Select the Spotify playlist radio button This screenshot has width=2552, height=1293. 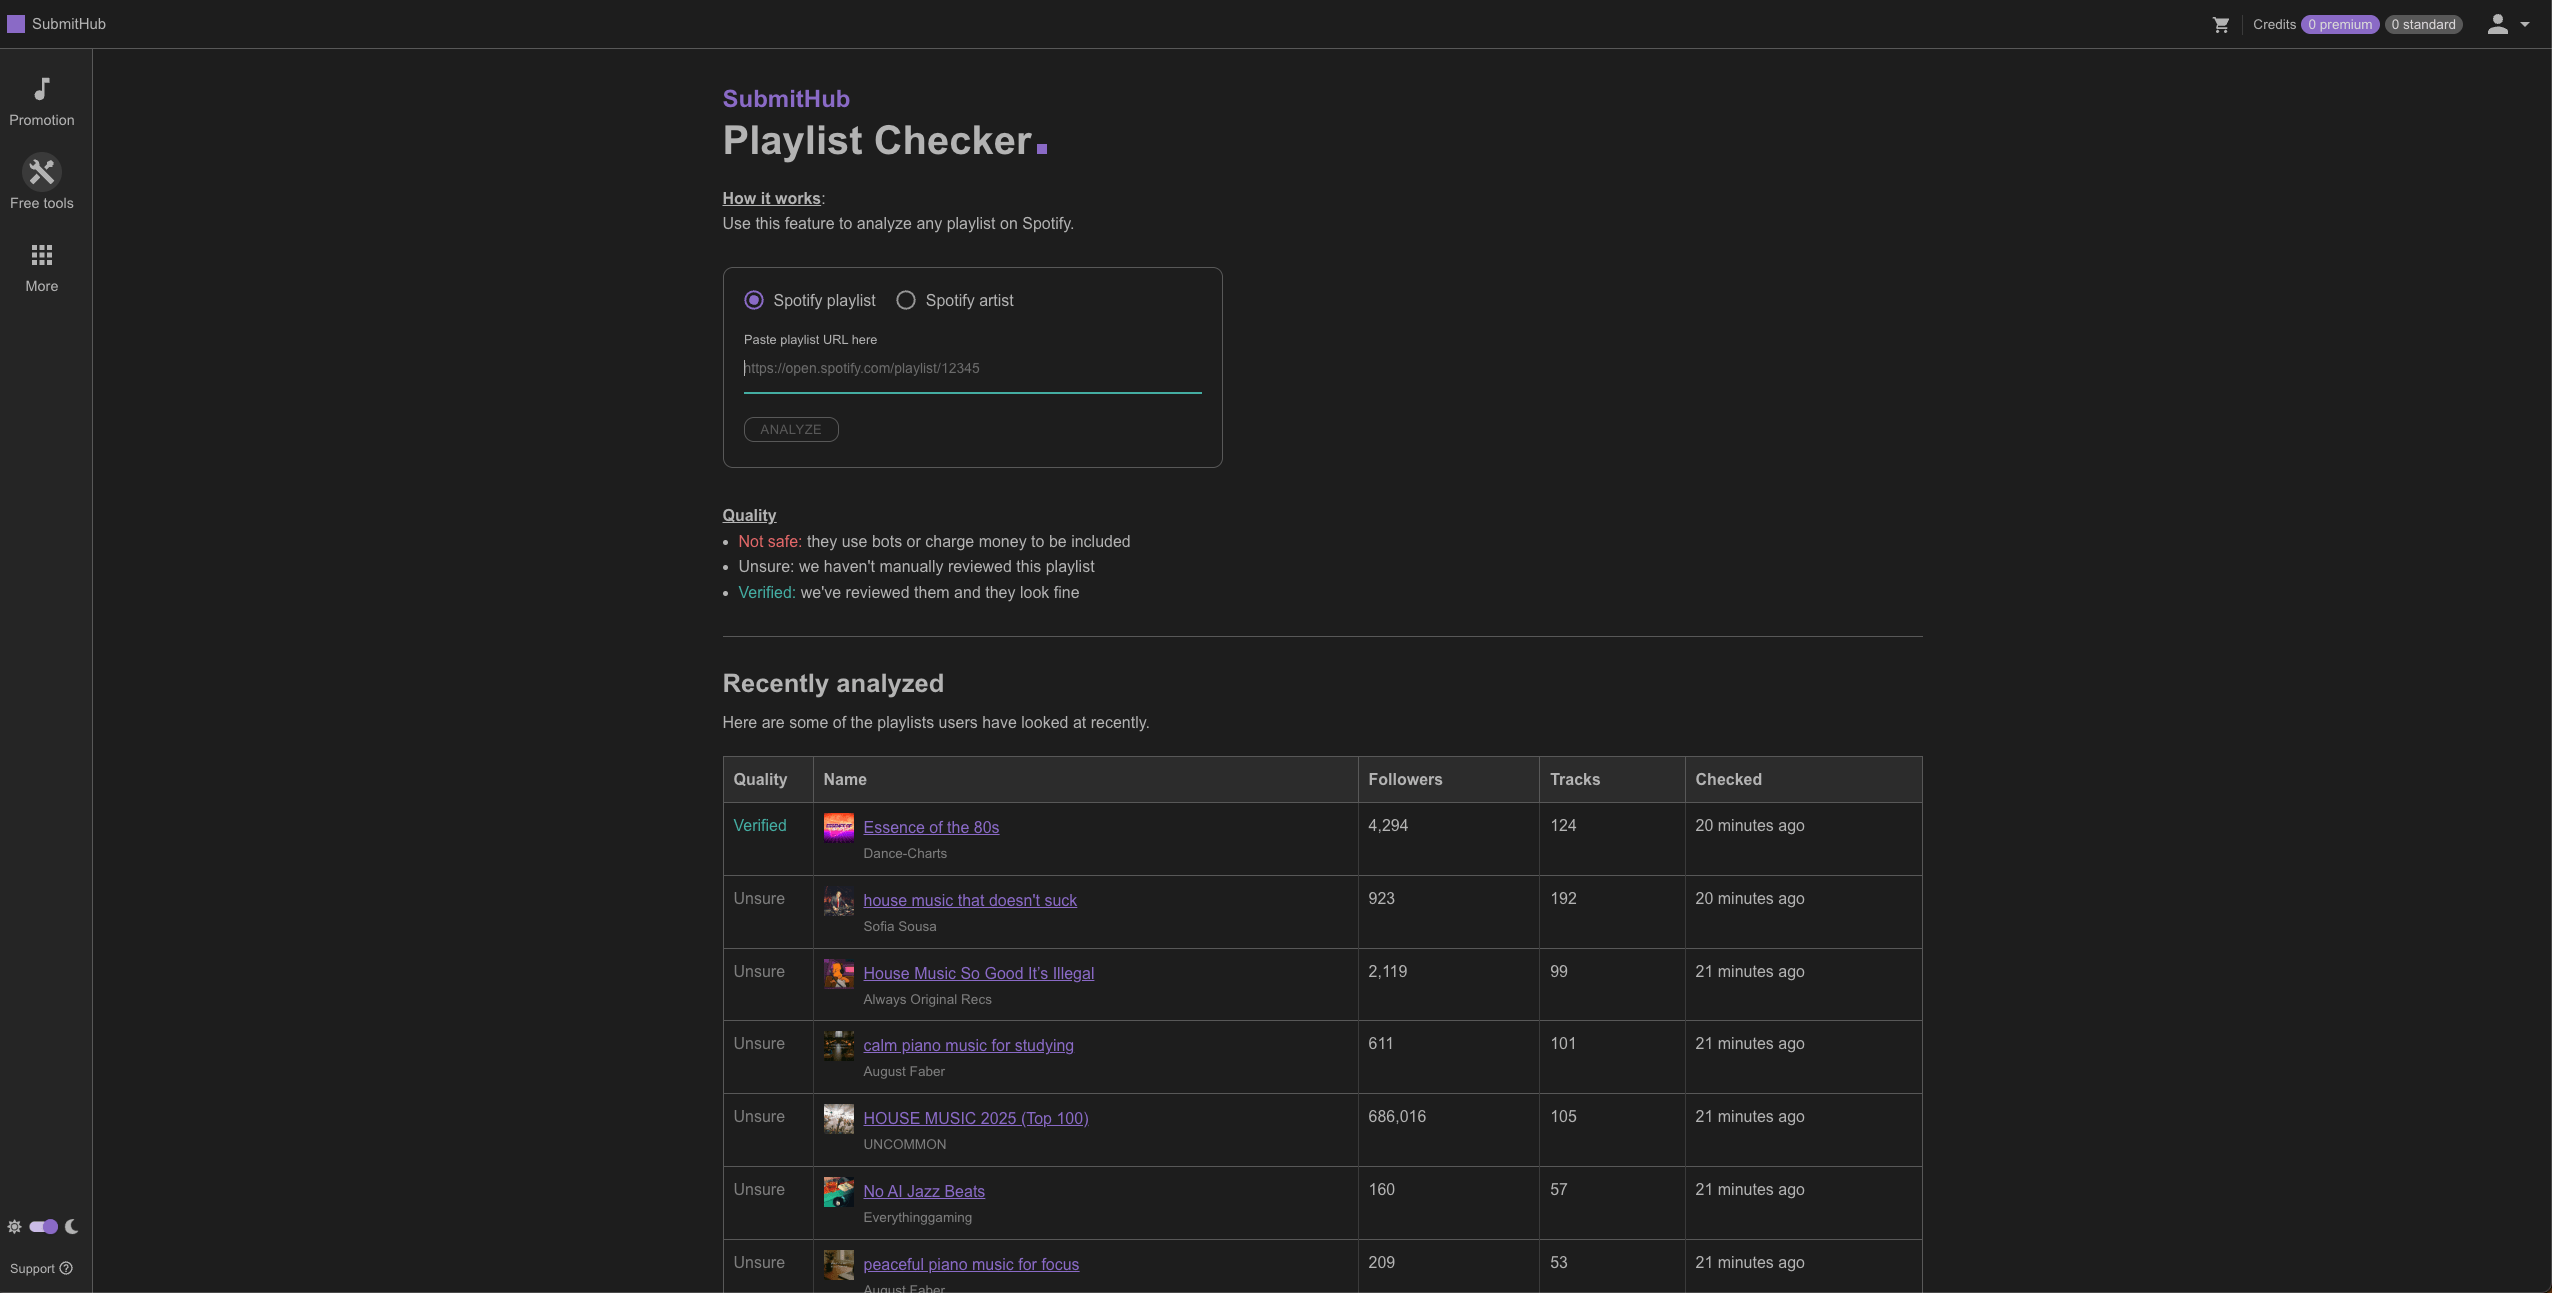point(754,300)
